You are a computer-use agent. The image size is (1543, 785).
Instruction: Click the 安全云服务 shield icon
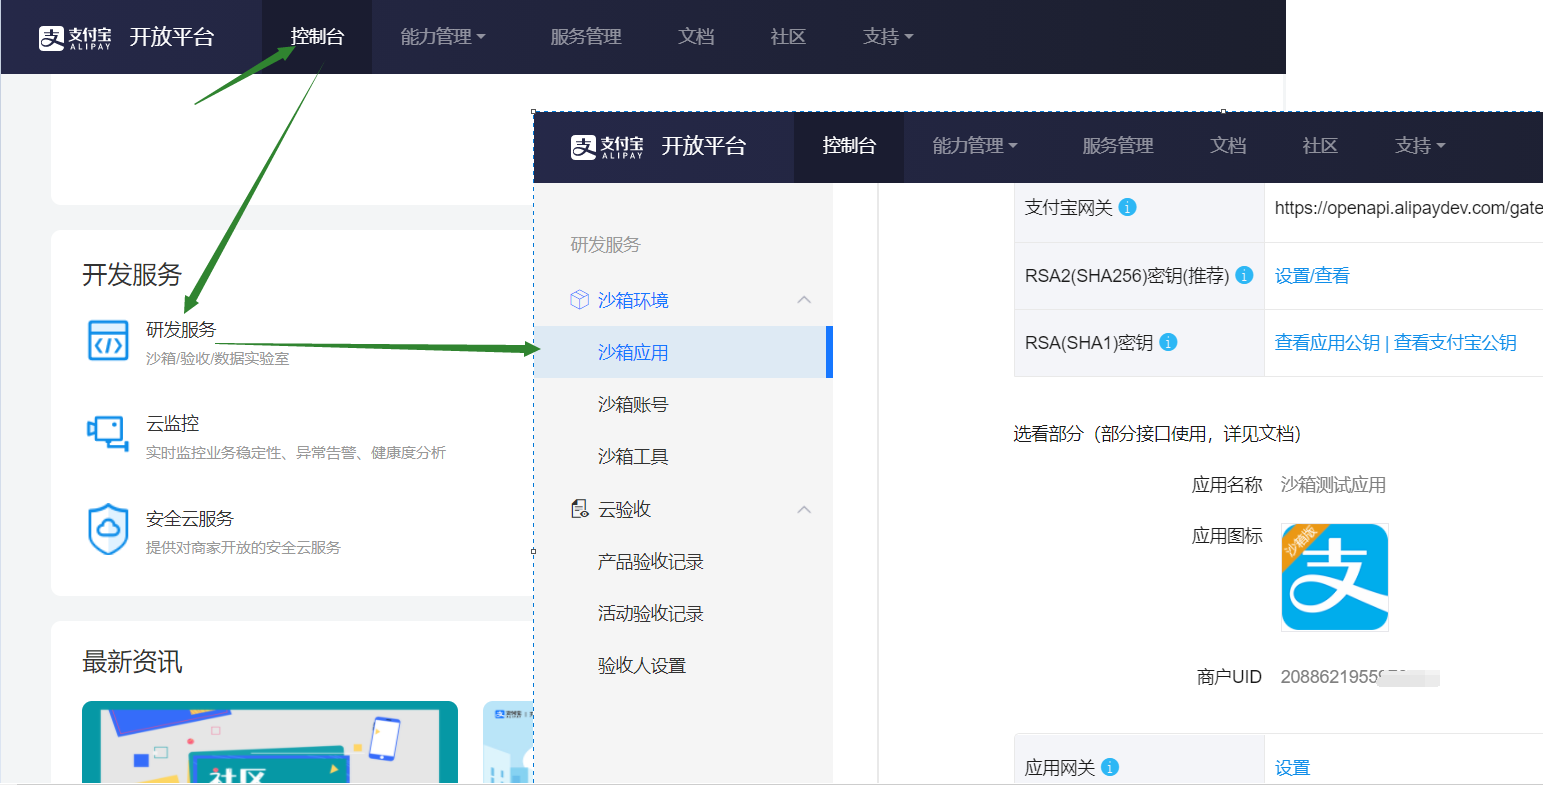(x=108, y=529)
